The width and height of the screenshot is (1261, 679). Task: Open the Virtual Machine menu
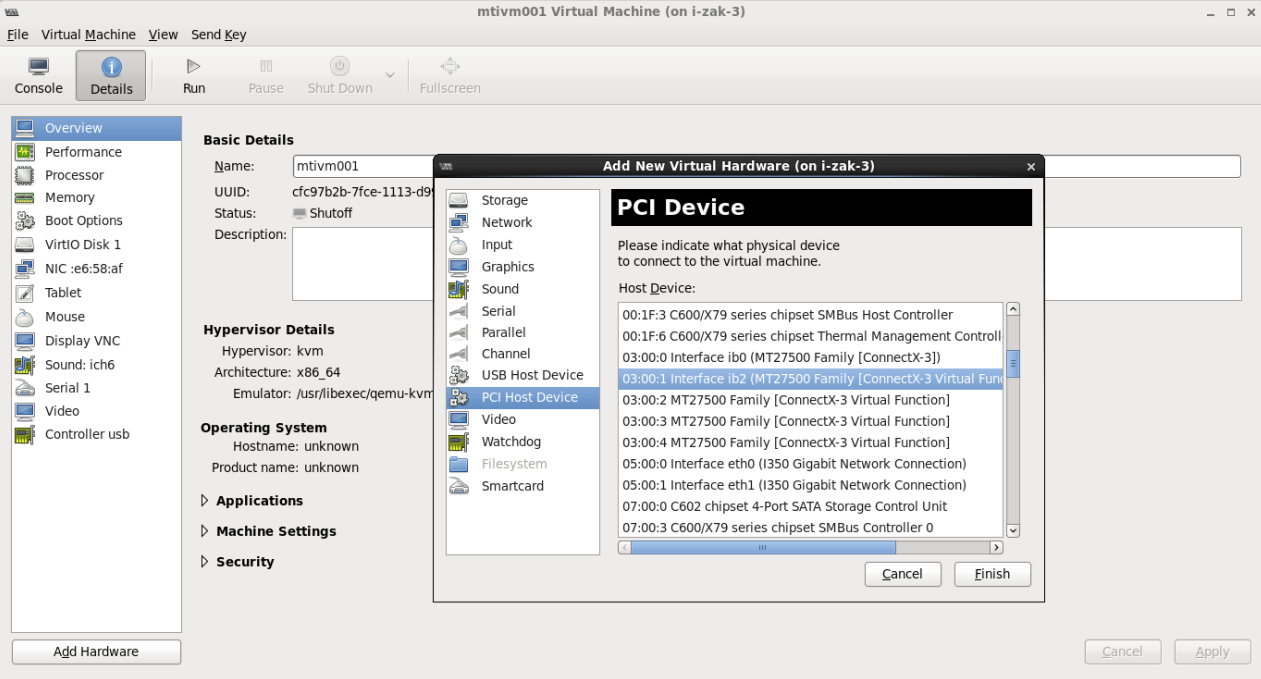point(88,34)
